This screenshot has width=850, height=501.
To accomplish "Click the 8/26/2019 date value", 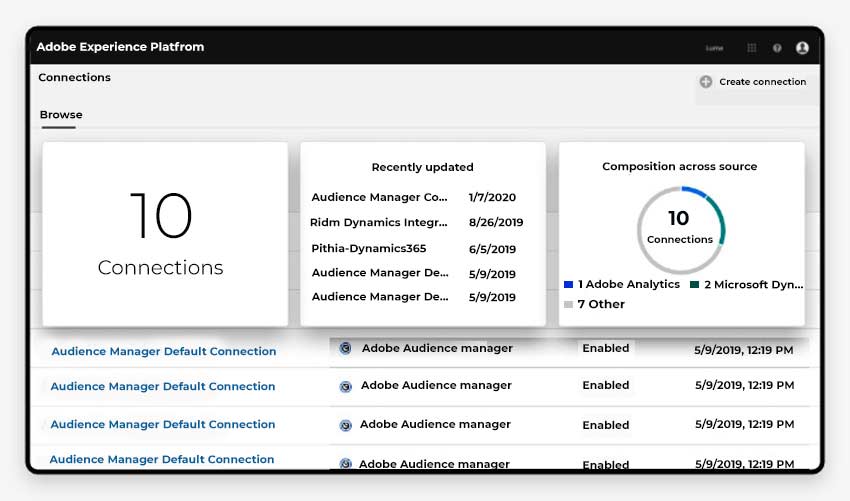I will (496, 222).
